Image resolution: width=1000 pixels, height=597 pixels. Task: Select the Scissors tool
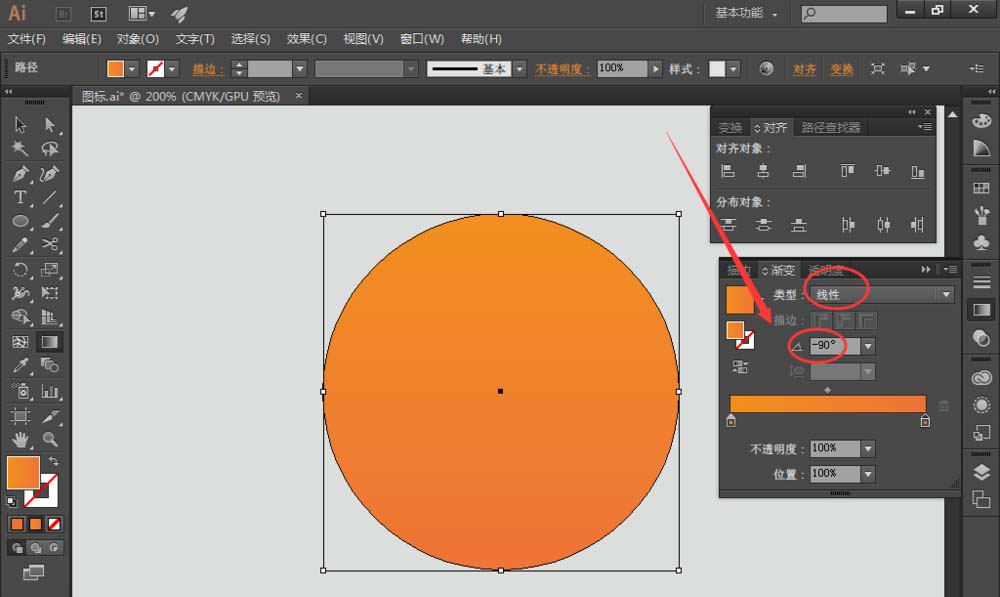49,245
